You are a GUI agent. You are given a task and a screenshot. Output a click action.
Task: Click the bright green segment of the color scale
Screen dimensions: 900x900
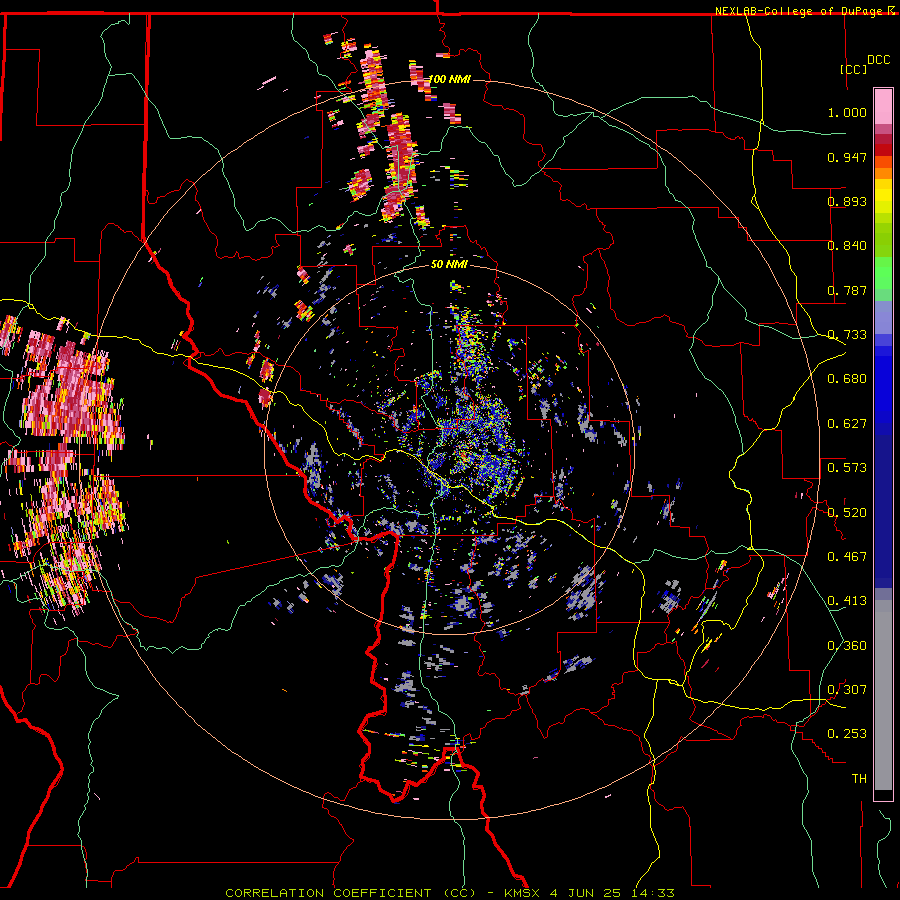coord(883,273)
